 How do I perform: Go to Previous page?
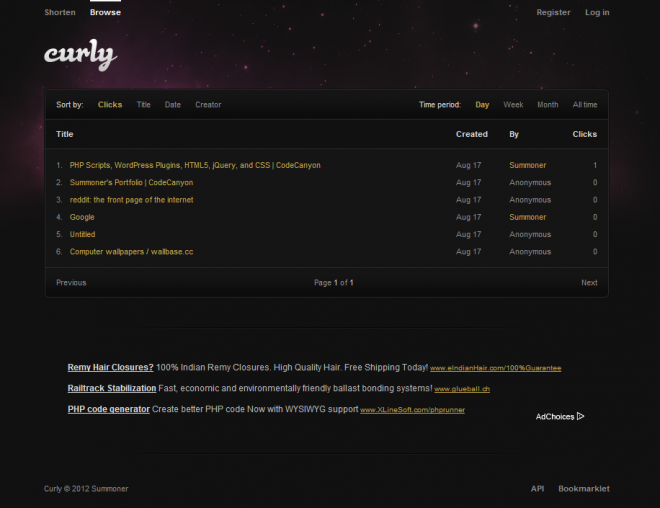71,283
